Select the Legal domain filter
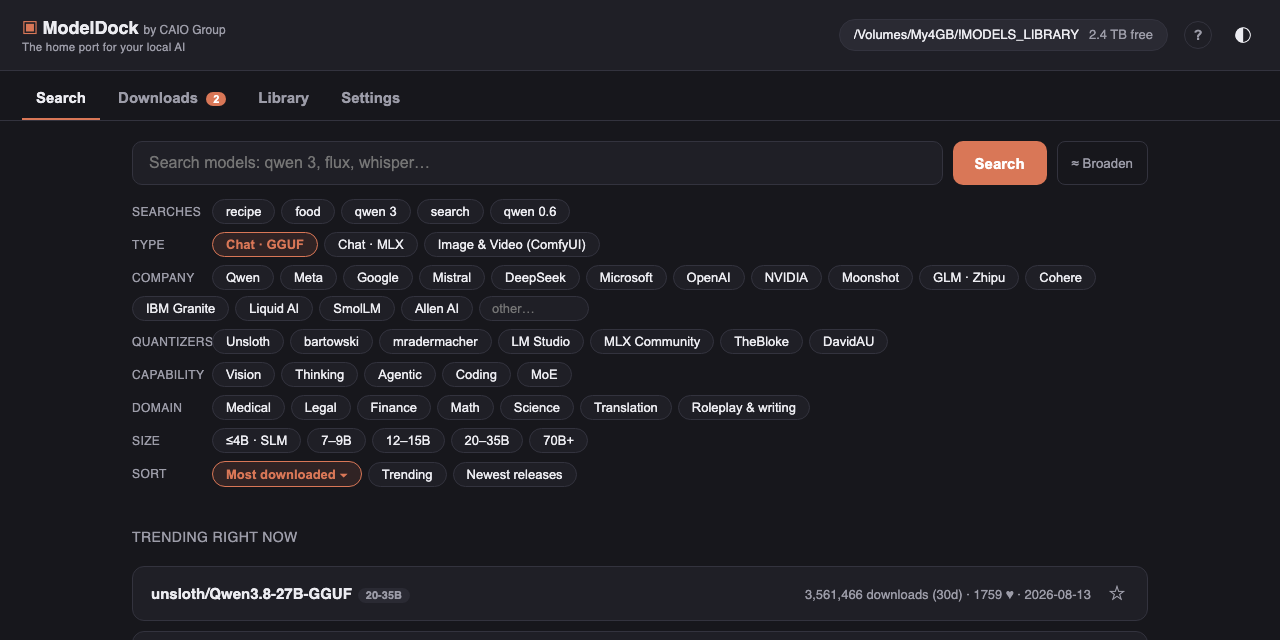Screen dimensions: 1280x640 pos(321,407)
